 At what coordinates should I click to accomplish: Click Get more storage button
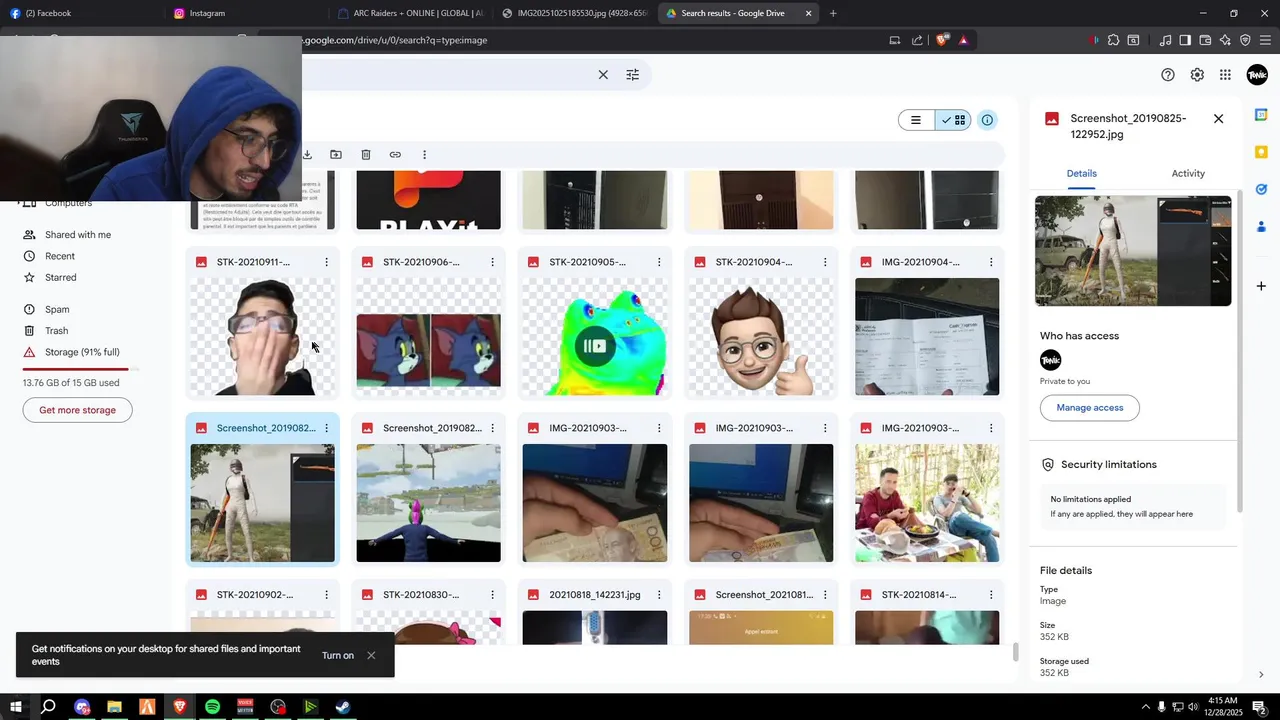point(77,410)
